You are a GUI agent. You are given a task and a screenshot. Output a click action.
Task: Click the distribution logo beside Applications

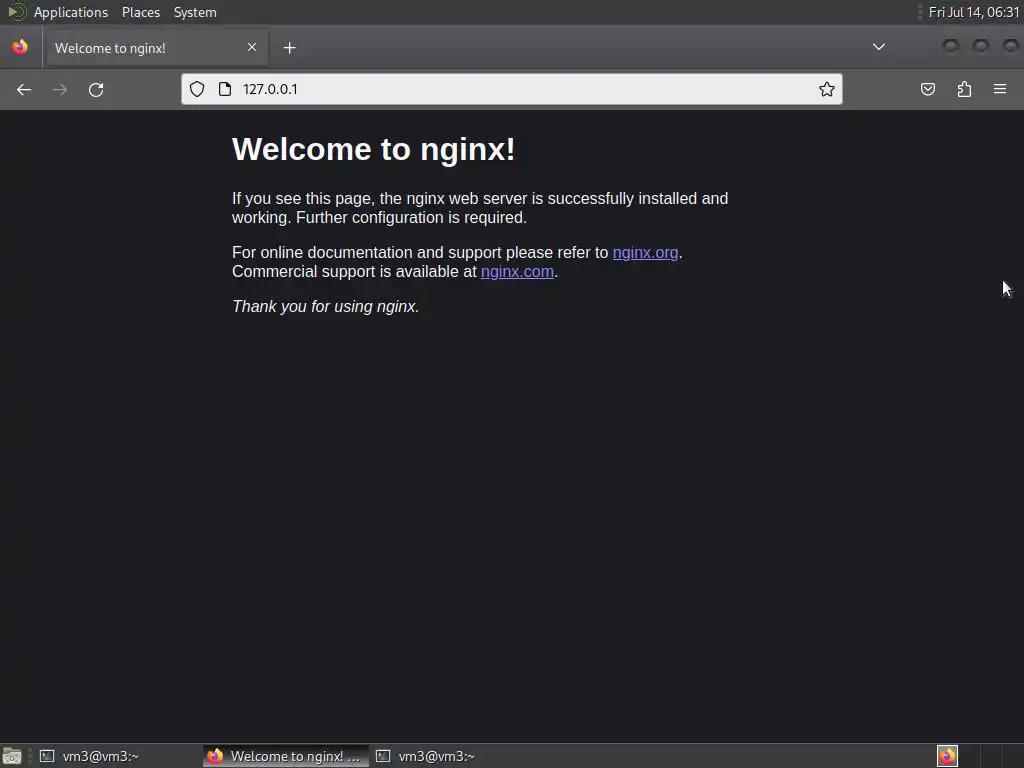16,12
